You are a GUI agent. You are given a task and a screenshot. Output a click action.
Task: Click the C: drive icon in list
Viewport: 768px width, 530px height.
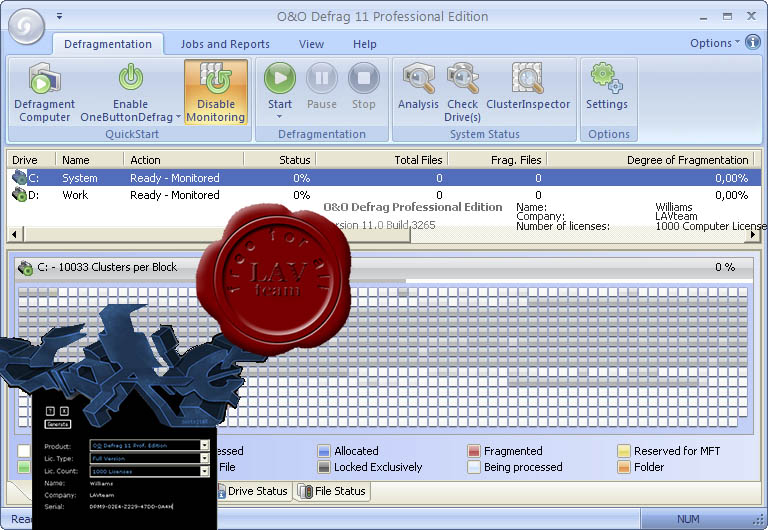point(19,177)
